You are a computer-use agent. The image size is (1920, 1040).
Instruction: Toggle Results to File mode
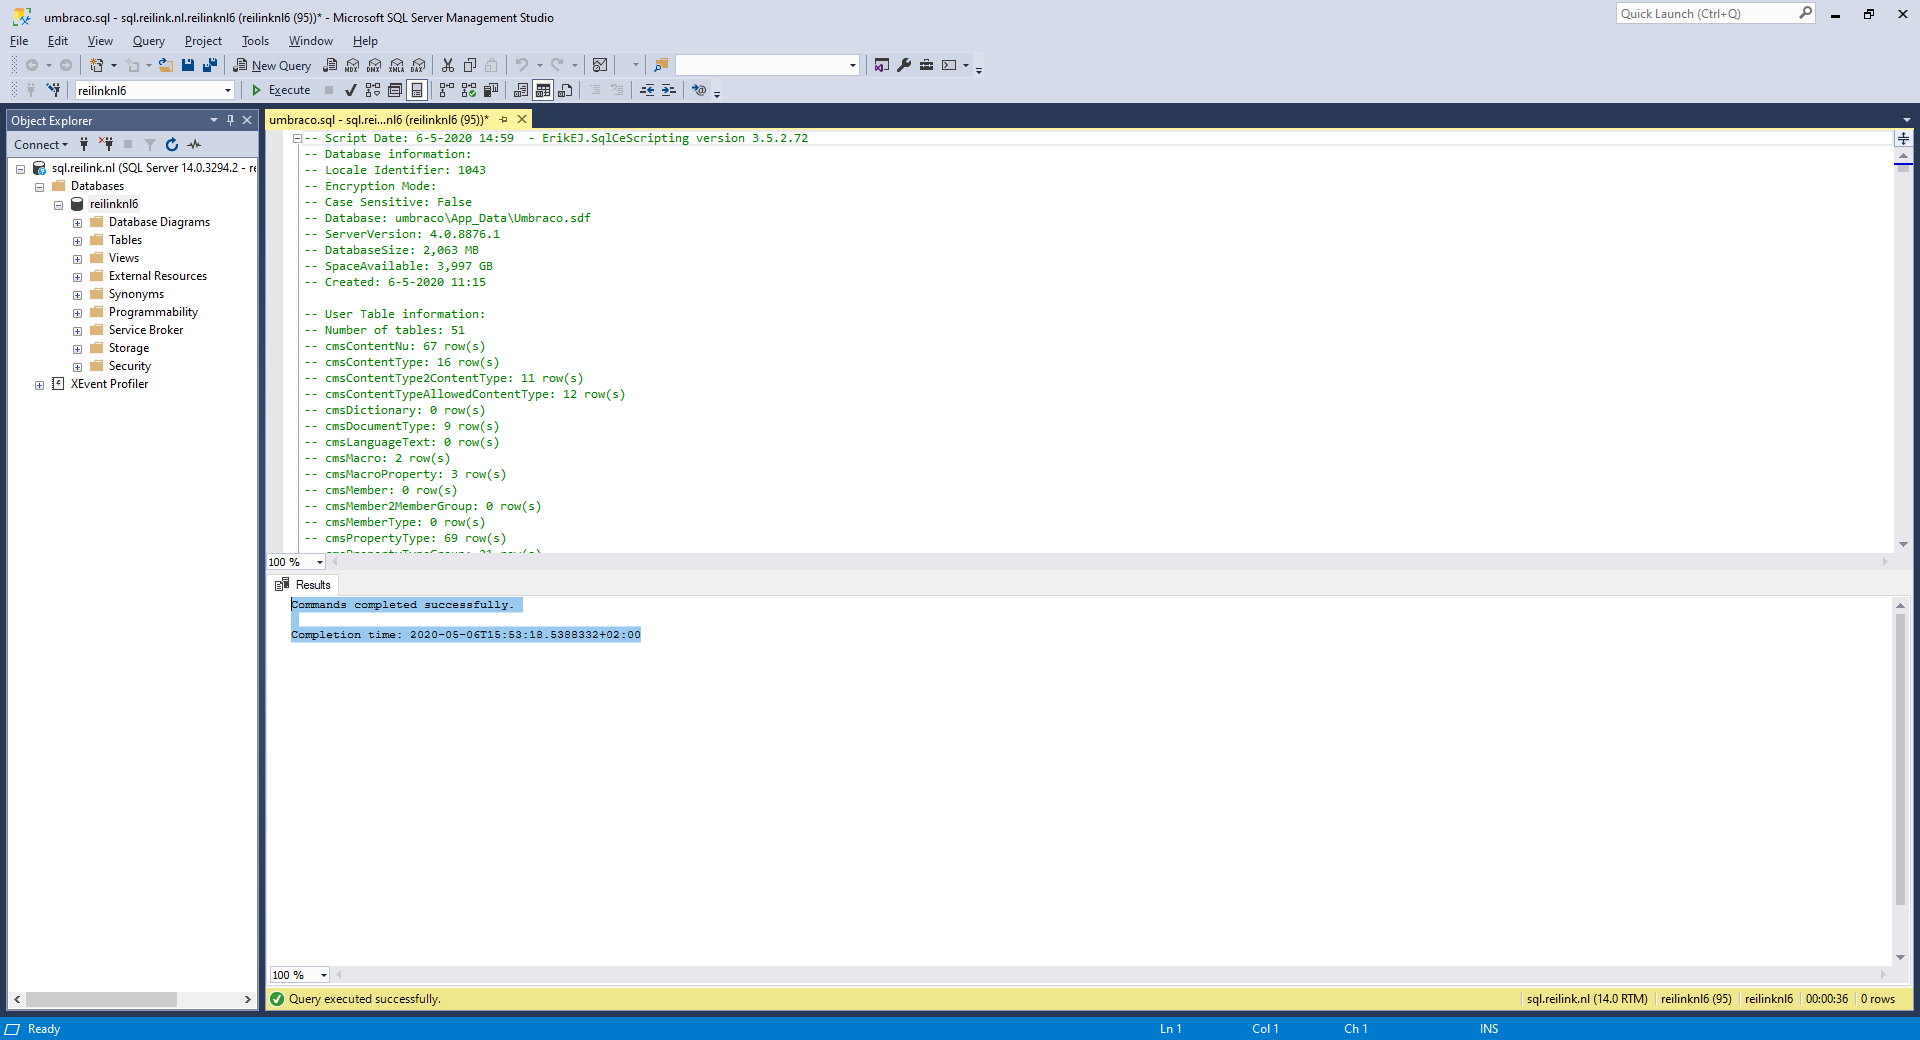click(565, 90)
